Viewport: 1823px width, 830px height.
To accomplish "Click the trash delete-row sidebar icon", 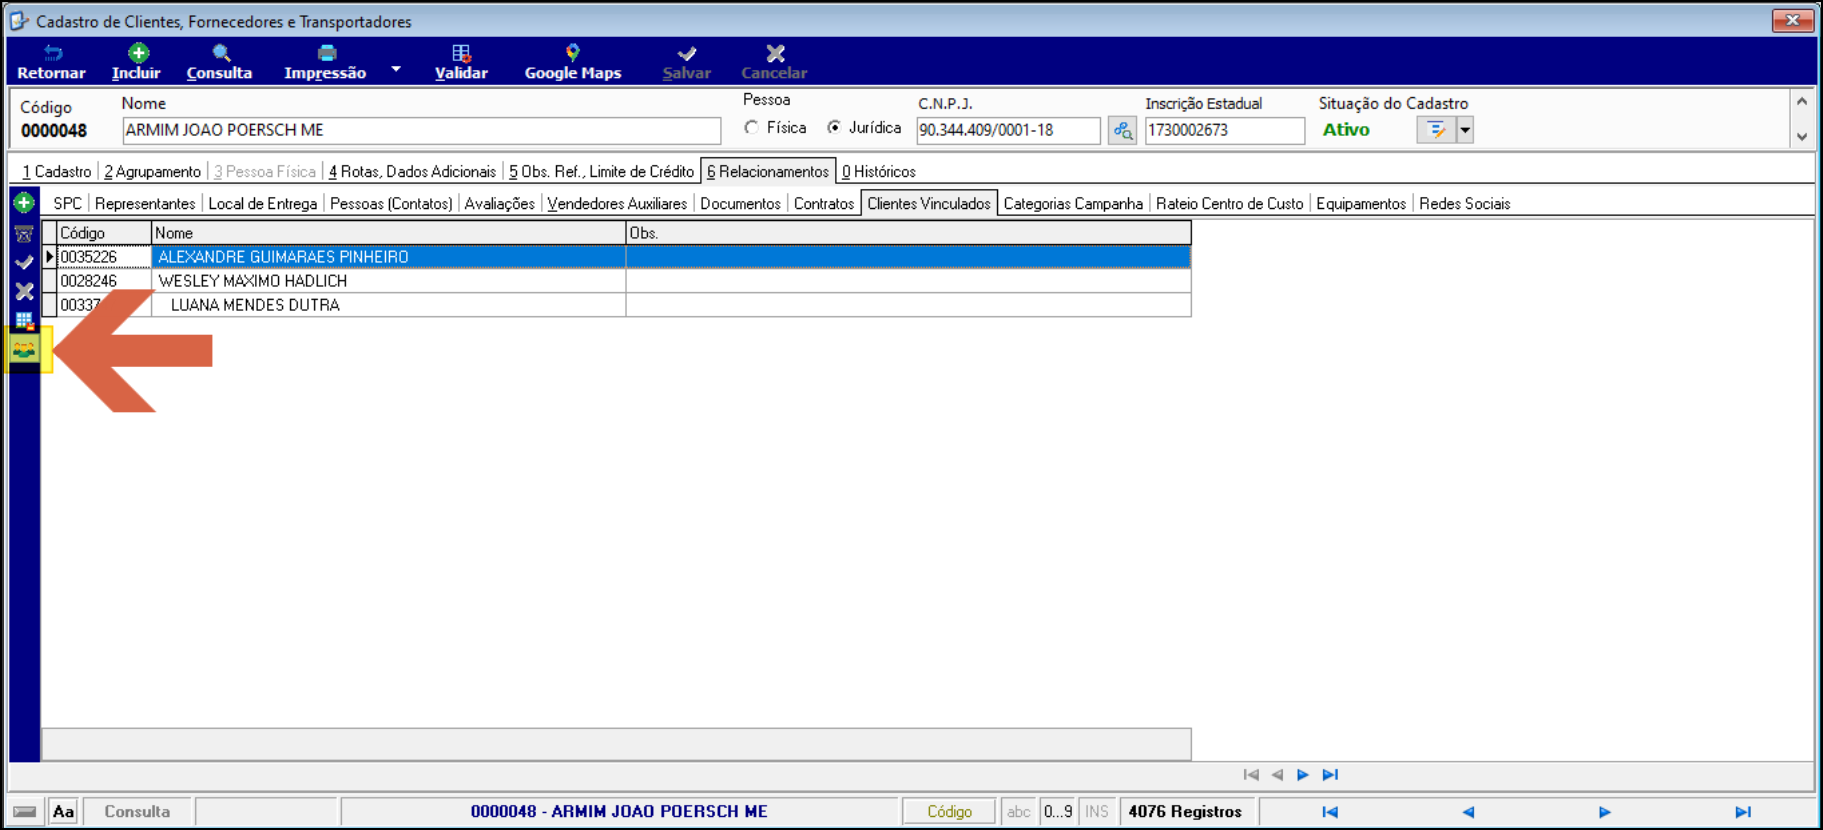I will pyautogui.click(x=24, y=234).
